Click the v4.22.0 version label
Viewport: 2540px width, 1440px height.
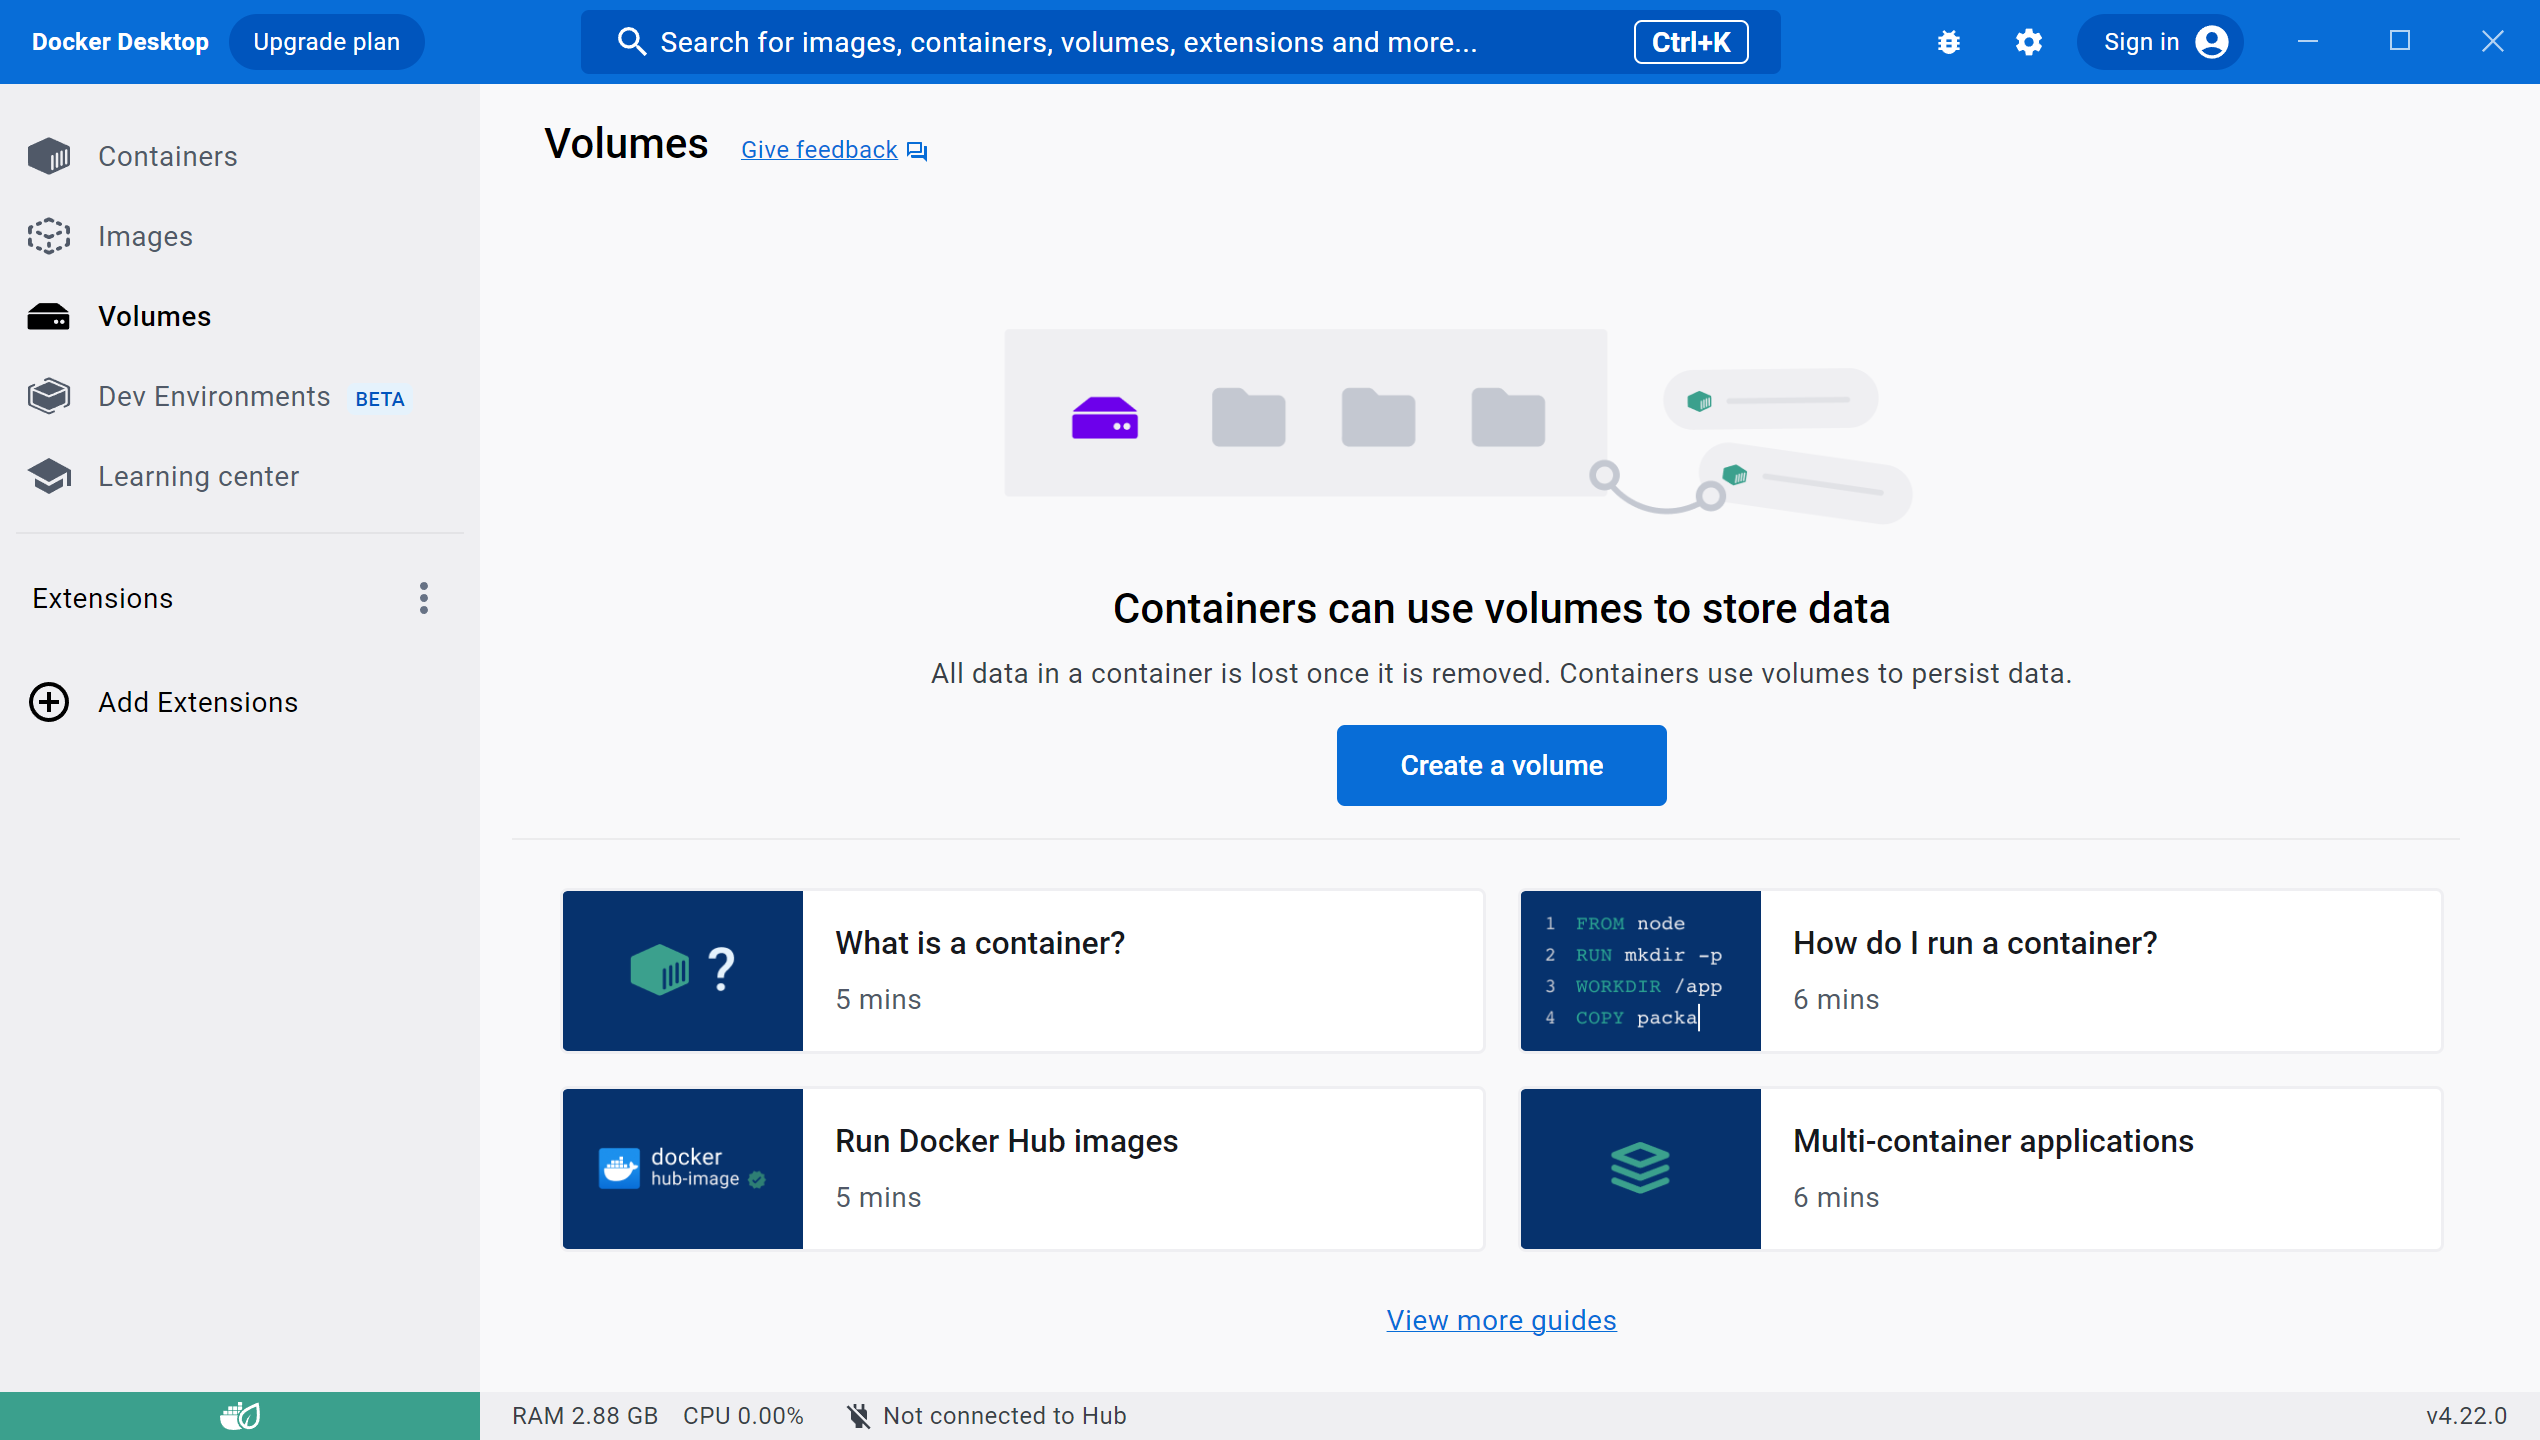[2466, 1416]
